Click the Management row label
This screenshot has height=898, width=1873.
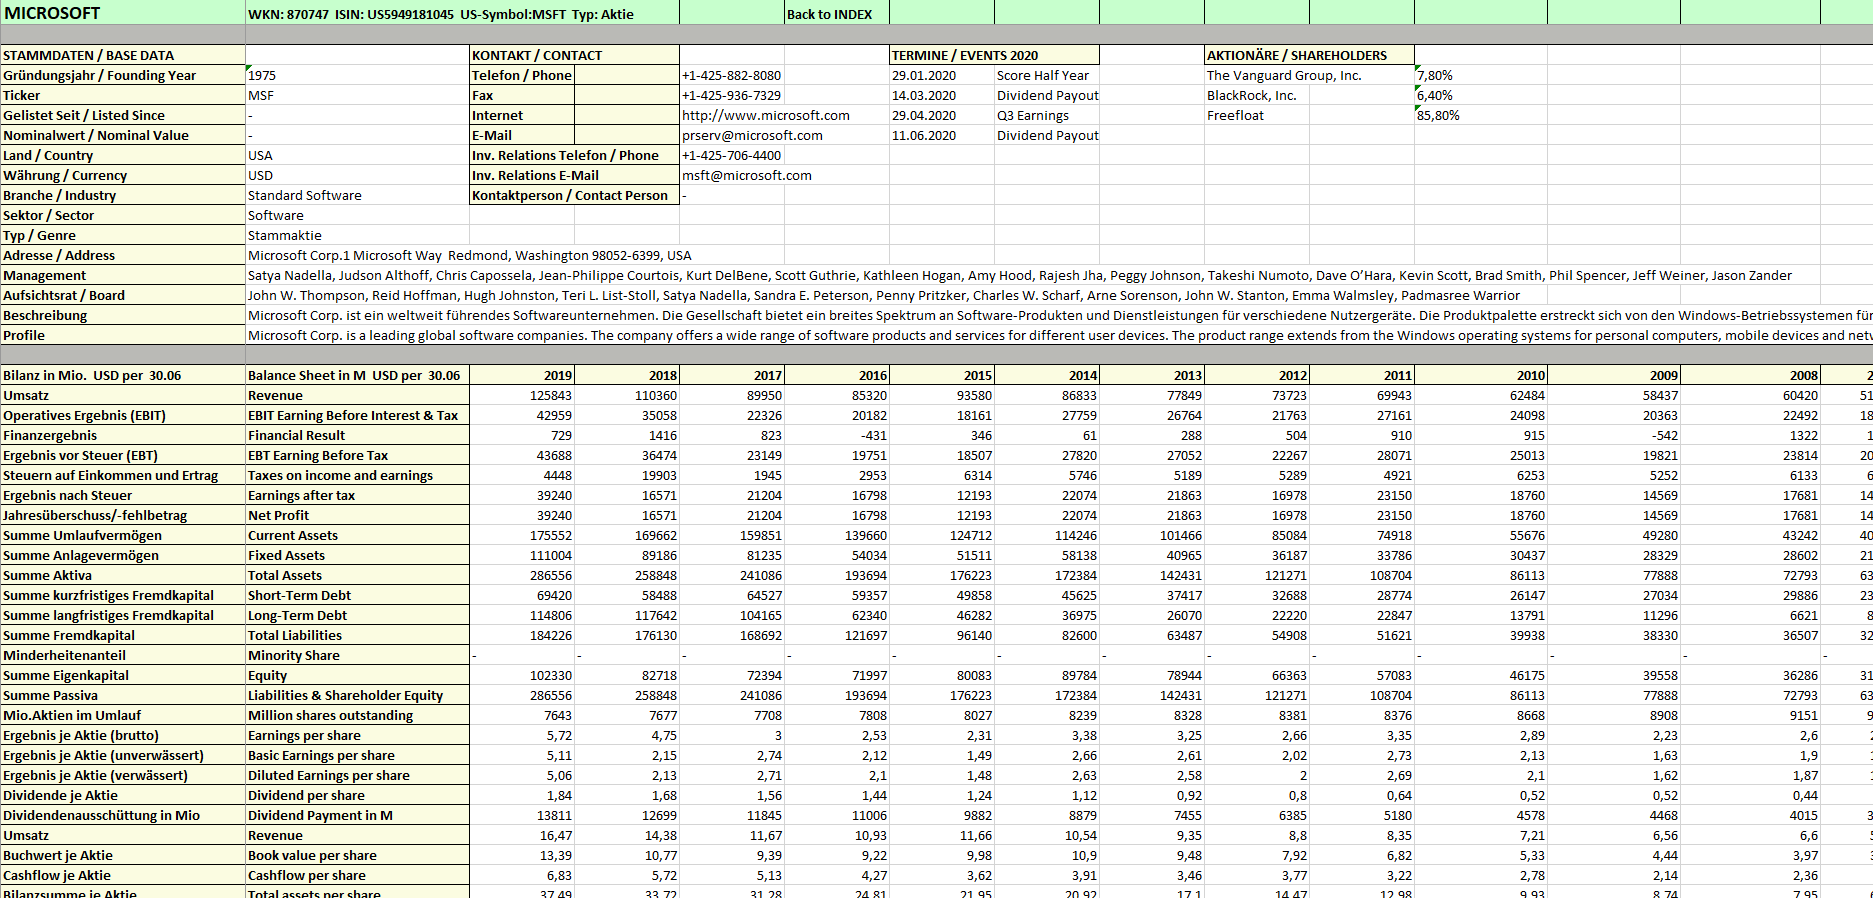coord(123,275)
